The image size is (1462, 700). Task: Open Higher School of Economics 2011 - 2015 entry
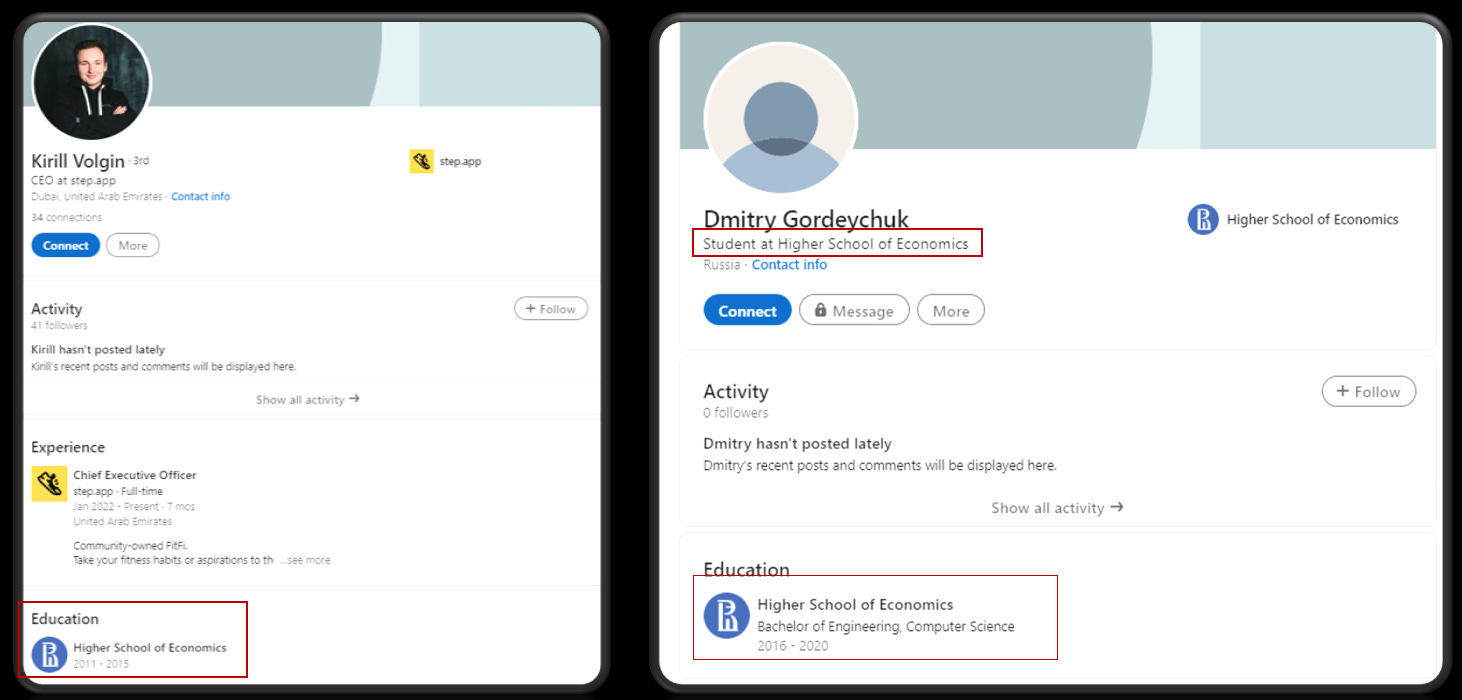click(150, 648)
